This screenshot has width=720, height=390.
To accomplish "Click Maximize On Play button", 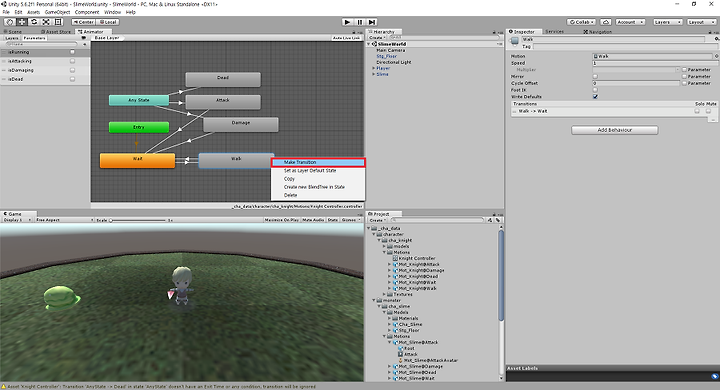I will point(281,220).
